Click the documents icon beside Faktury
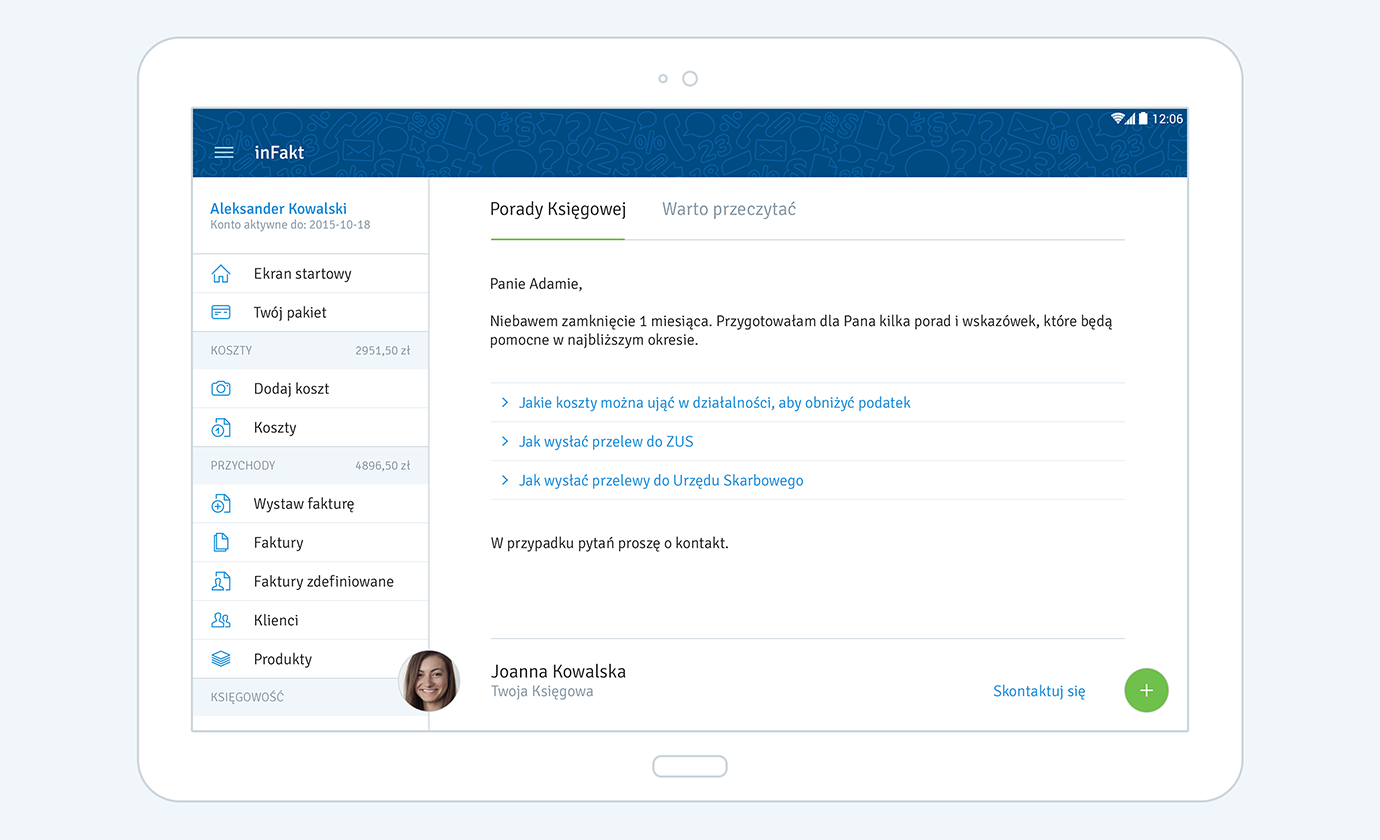This screenshot has width=1380, height=840. pyautogui.click(x=221, y=543)
